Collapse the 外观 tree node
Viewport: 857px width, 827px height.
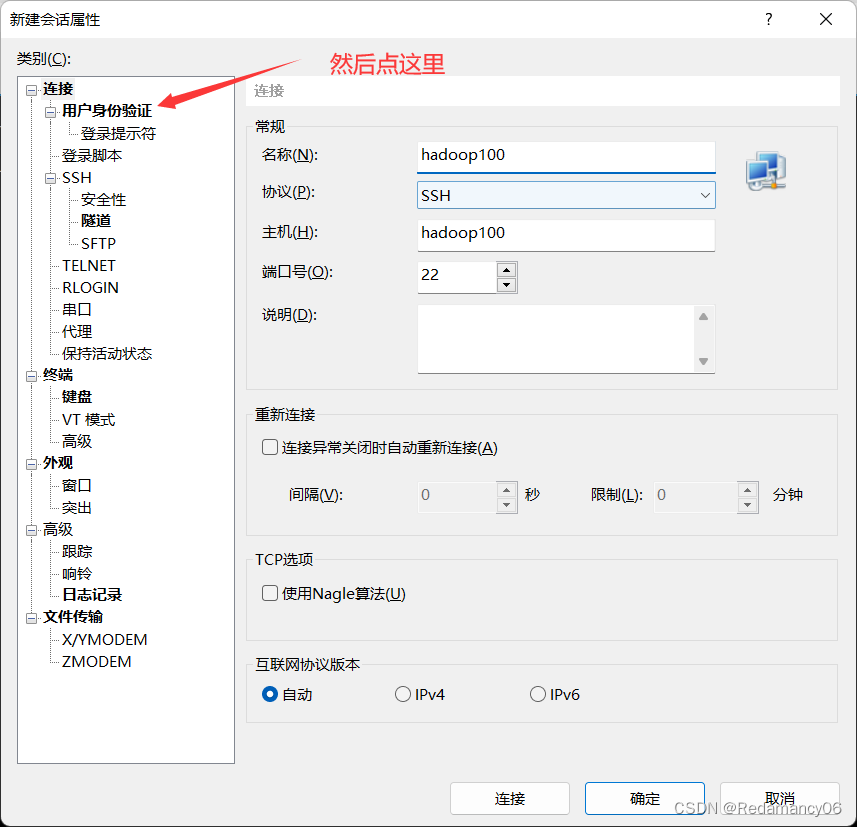(32, 464)
